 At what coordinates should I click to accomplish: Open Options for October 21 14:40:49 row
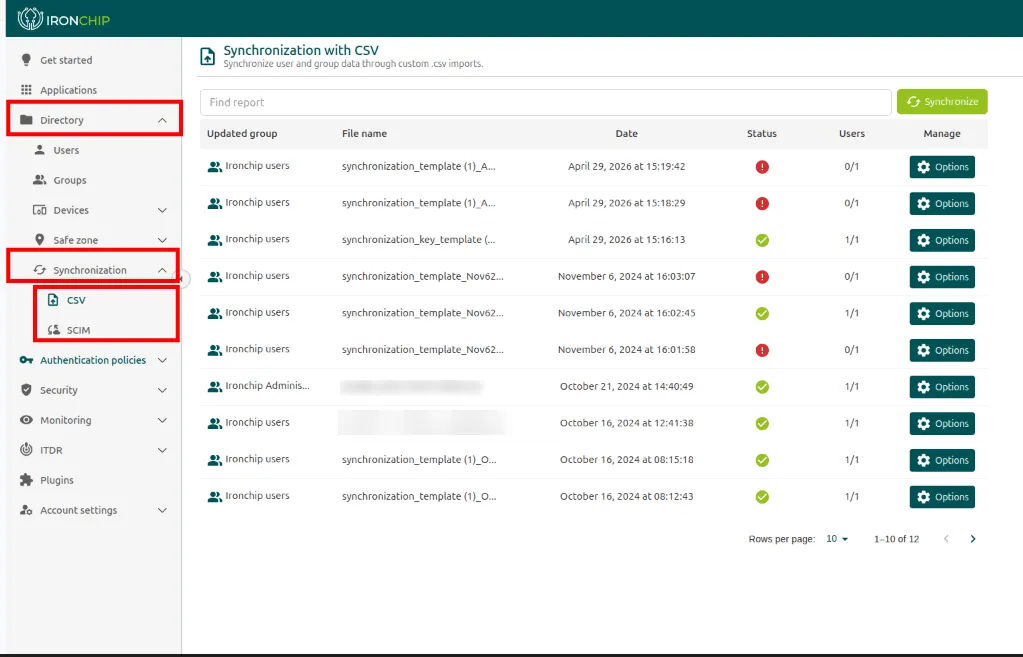pos(942,387)
